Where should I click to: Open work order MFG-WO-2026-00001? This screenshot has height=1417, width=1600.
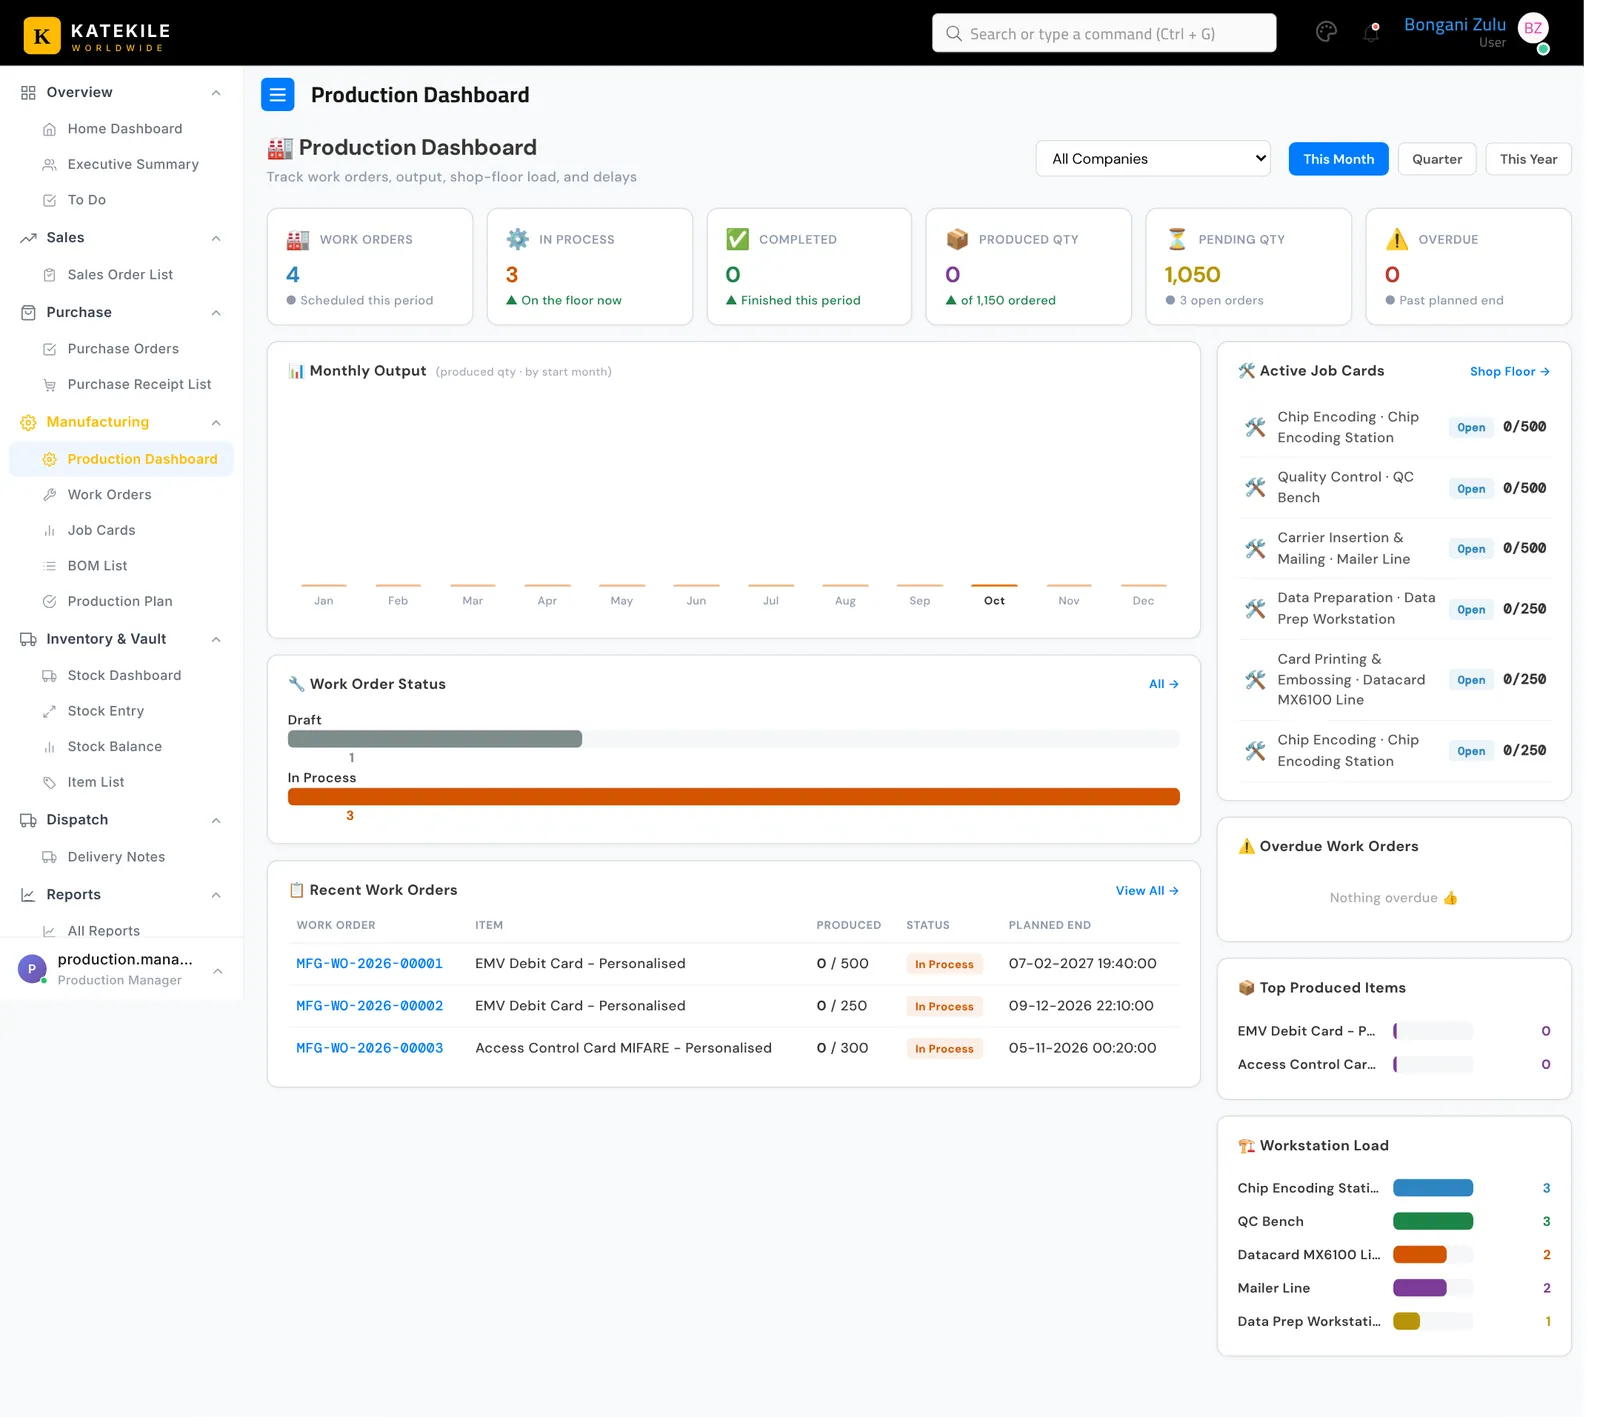point(369,964)
